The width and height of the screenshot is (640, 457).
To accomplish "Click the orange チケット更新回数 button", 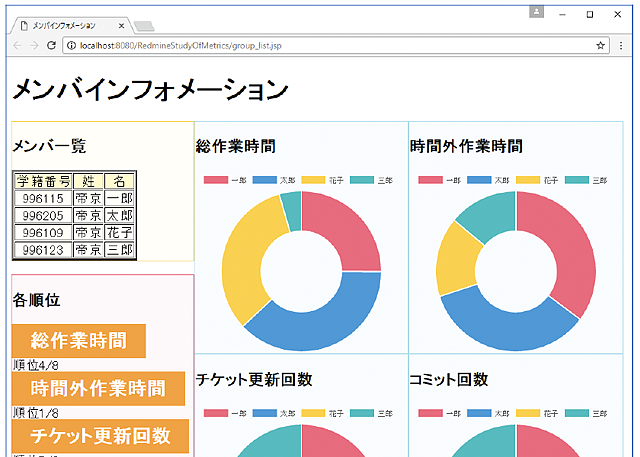I will [x=97, y=436].
